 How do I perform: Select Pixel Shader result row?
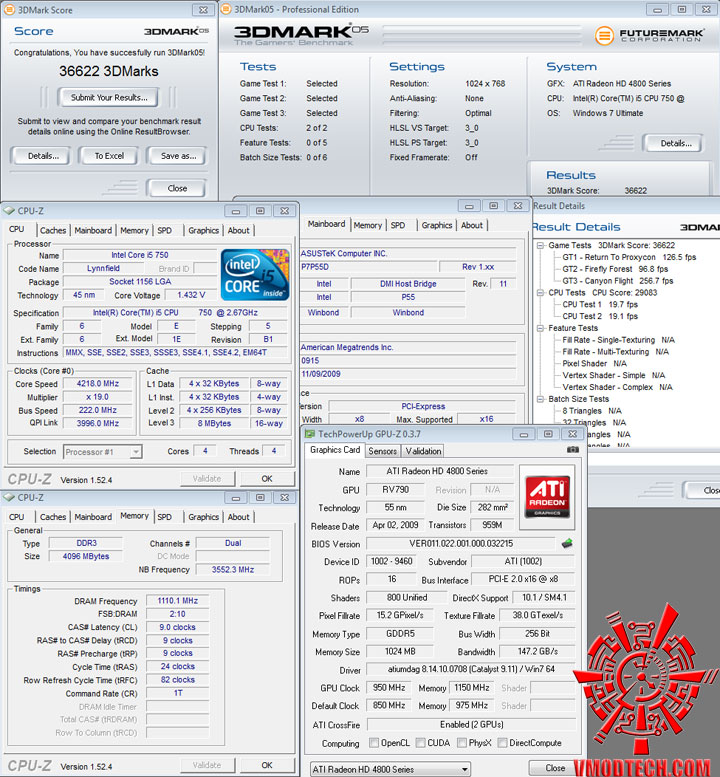(x=594, y=364)
